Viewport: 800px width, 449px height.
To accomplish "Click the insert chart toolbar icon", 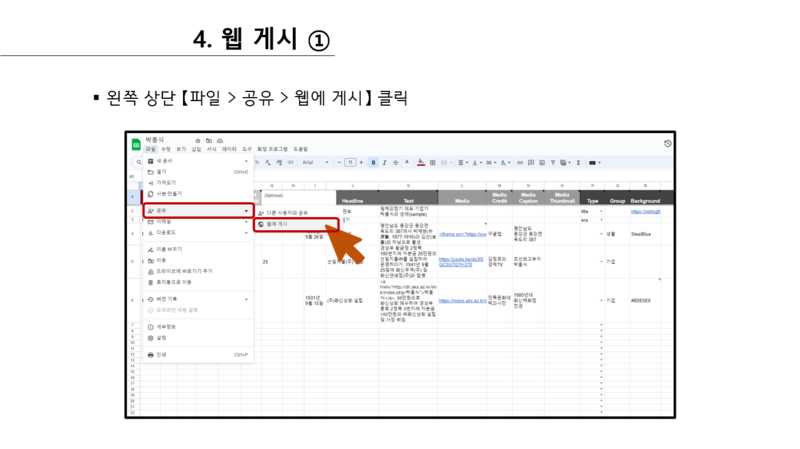I will point(542,163).
